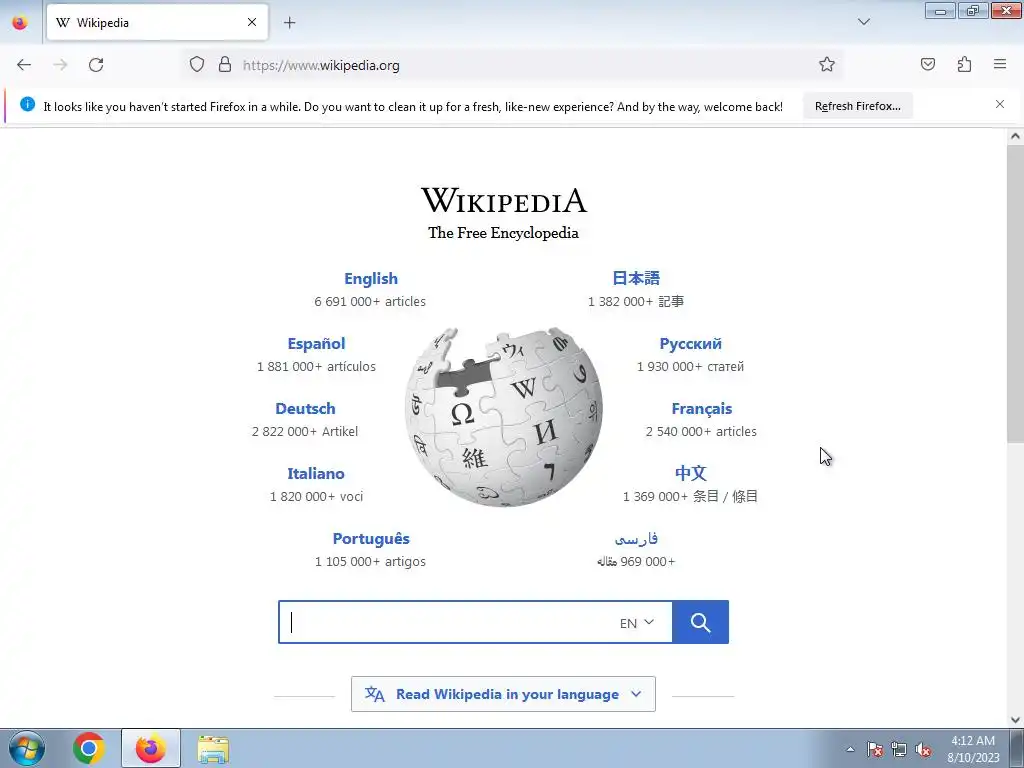View site security via the padlock icon
This screenshot has width=1024, height=768.
point(225,65)
